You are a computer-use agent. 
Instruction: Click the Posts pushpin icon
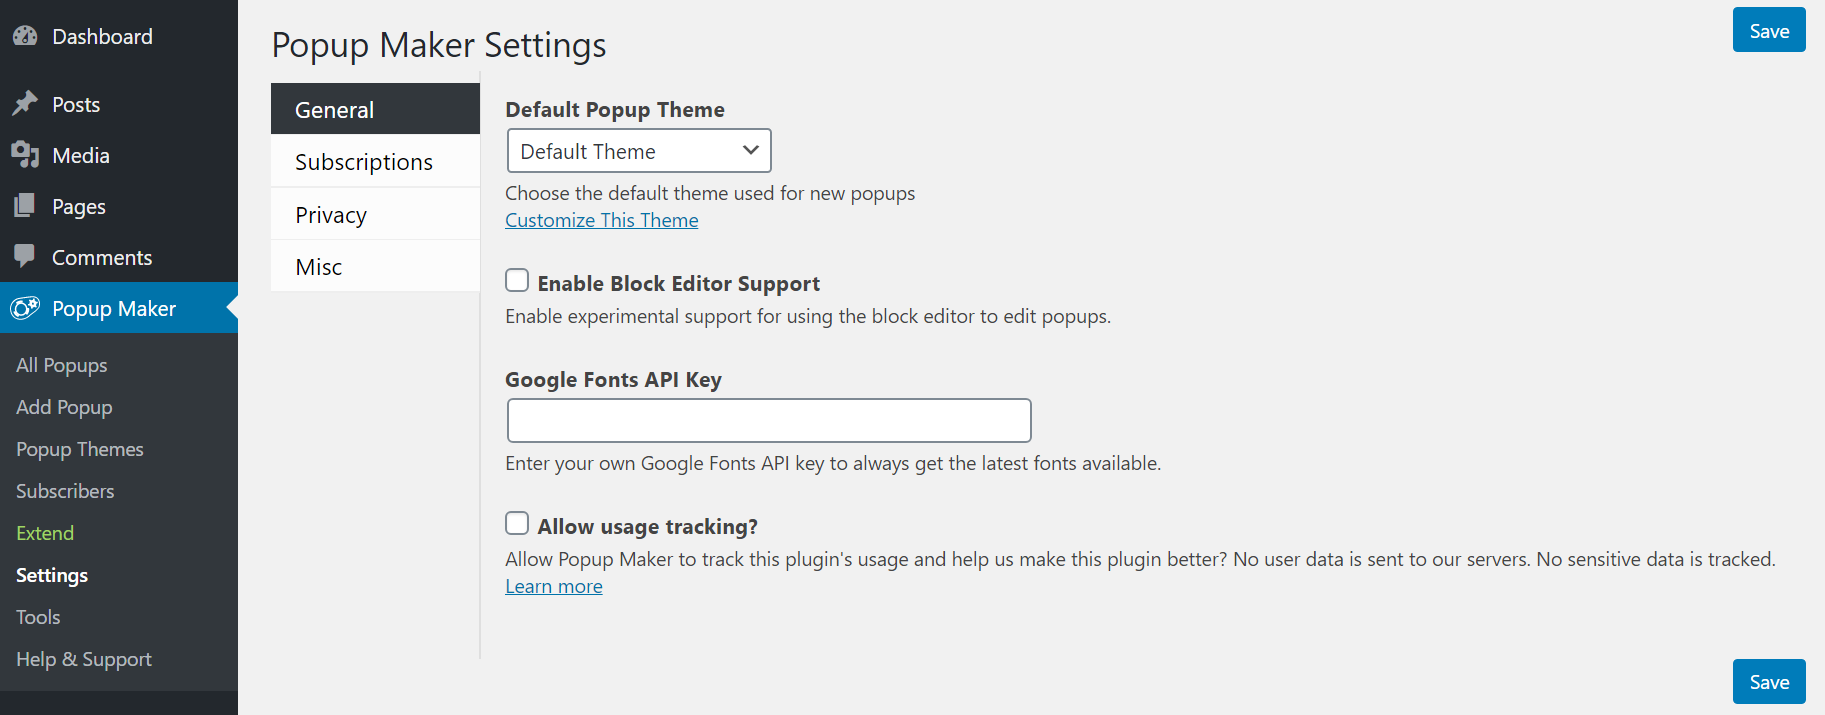pos(25,104)
